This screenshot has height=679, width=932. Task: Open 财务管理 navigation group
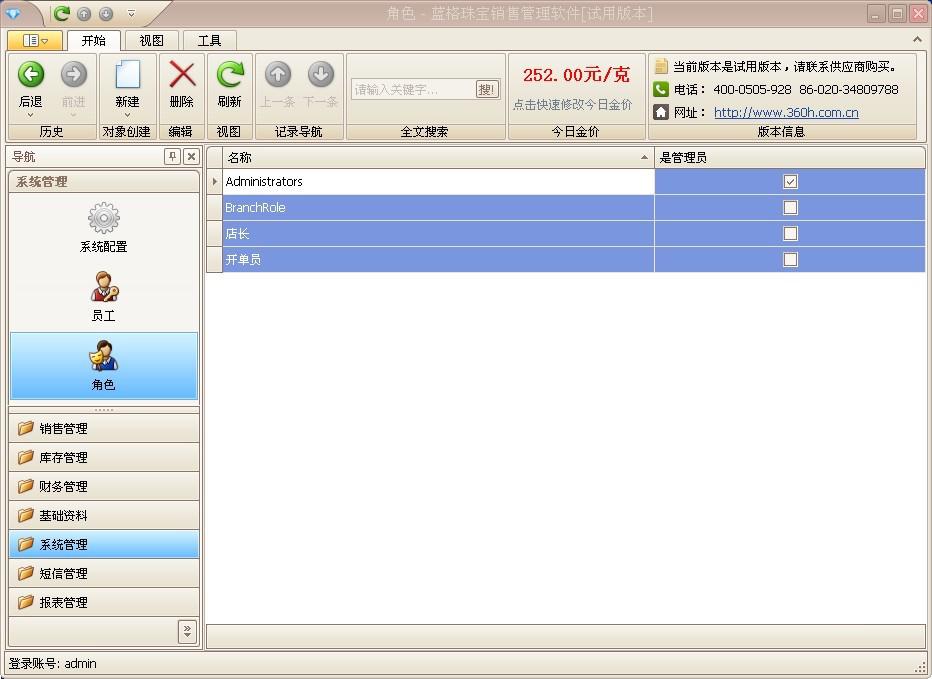point(104,486)
